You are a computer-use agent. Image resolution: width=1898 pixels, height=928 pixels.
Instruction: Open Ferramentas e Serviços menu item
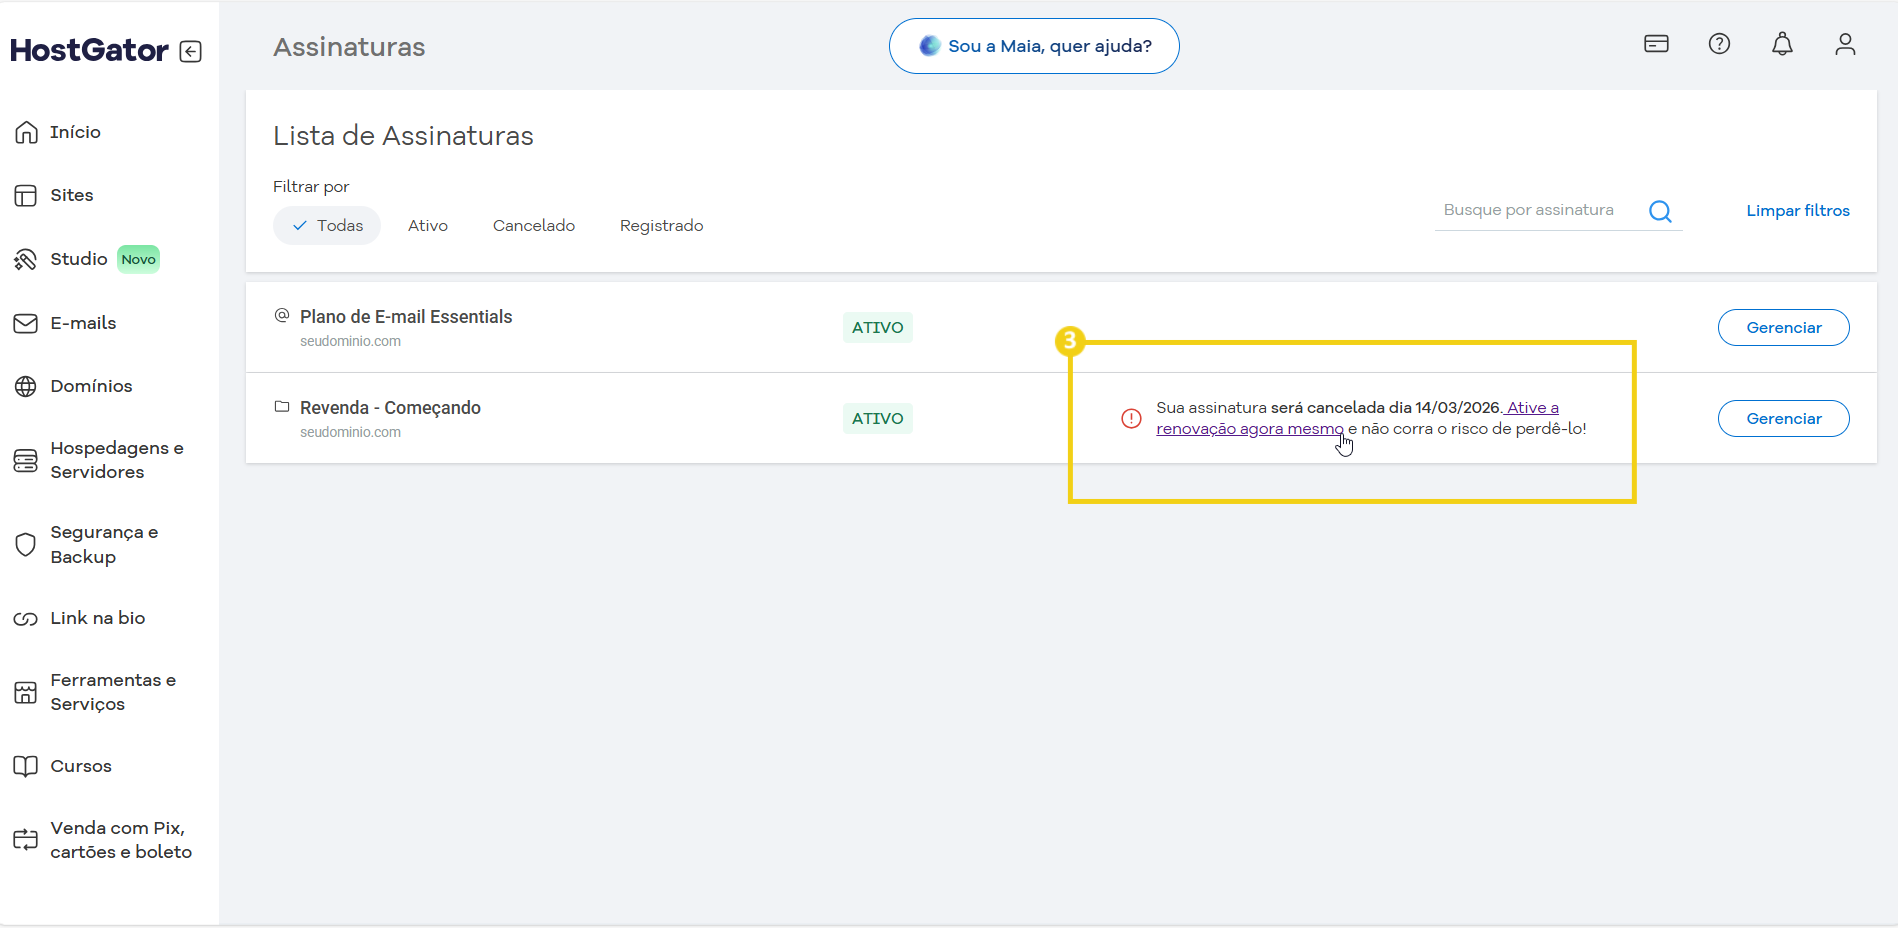coord(113,692)
